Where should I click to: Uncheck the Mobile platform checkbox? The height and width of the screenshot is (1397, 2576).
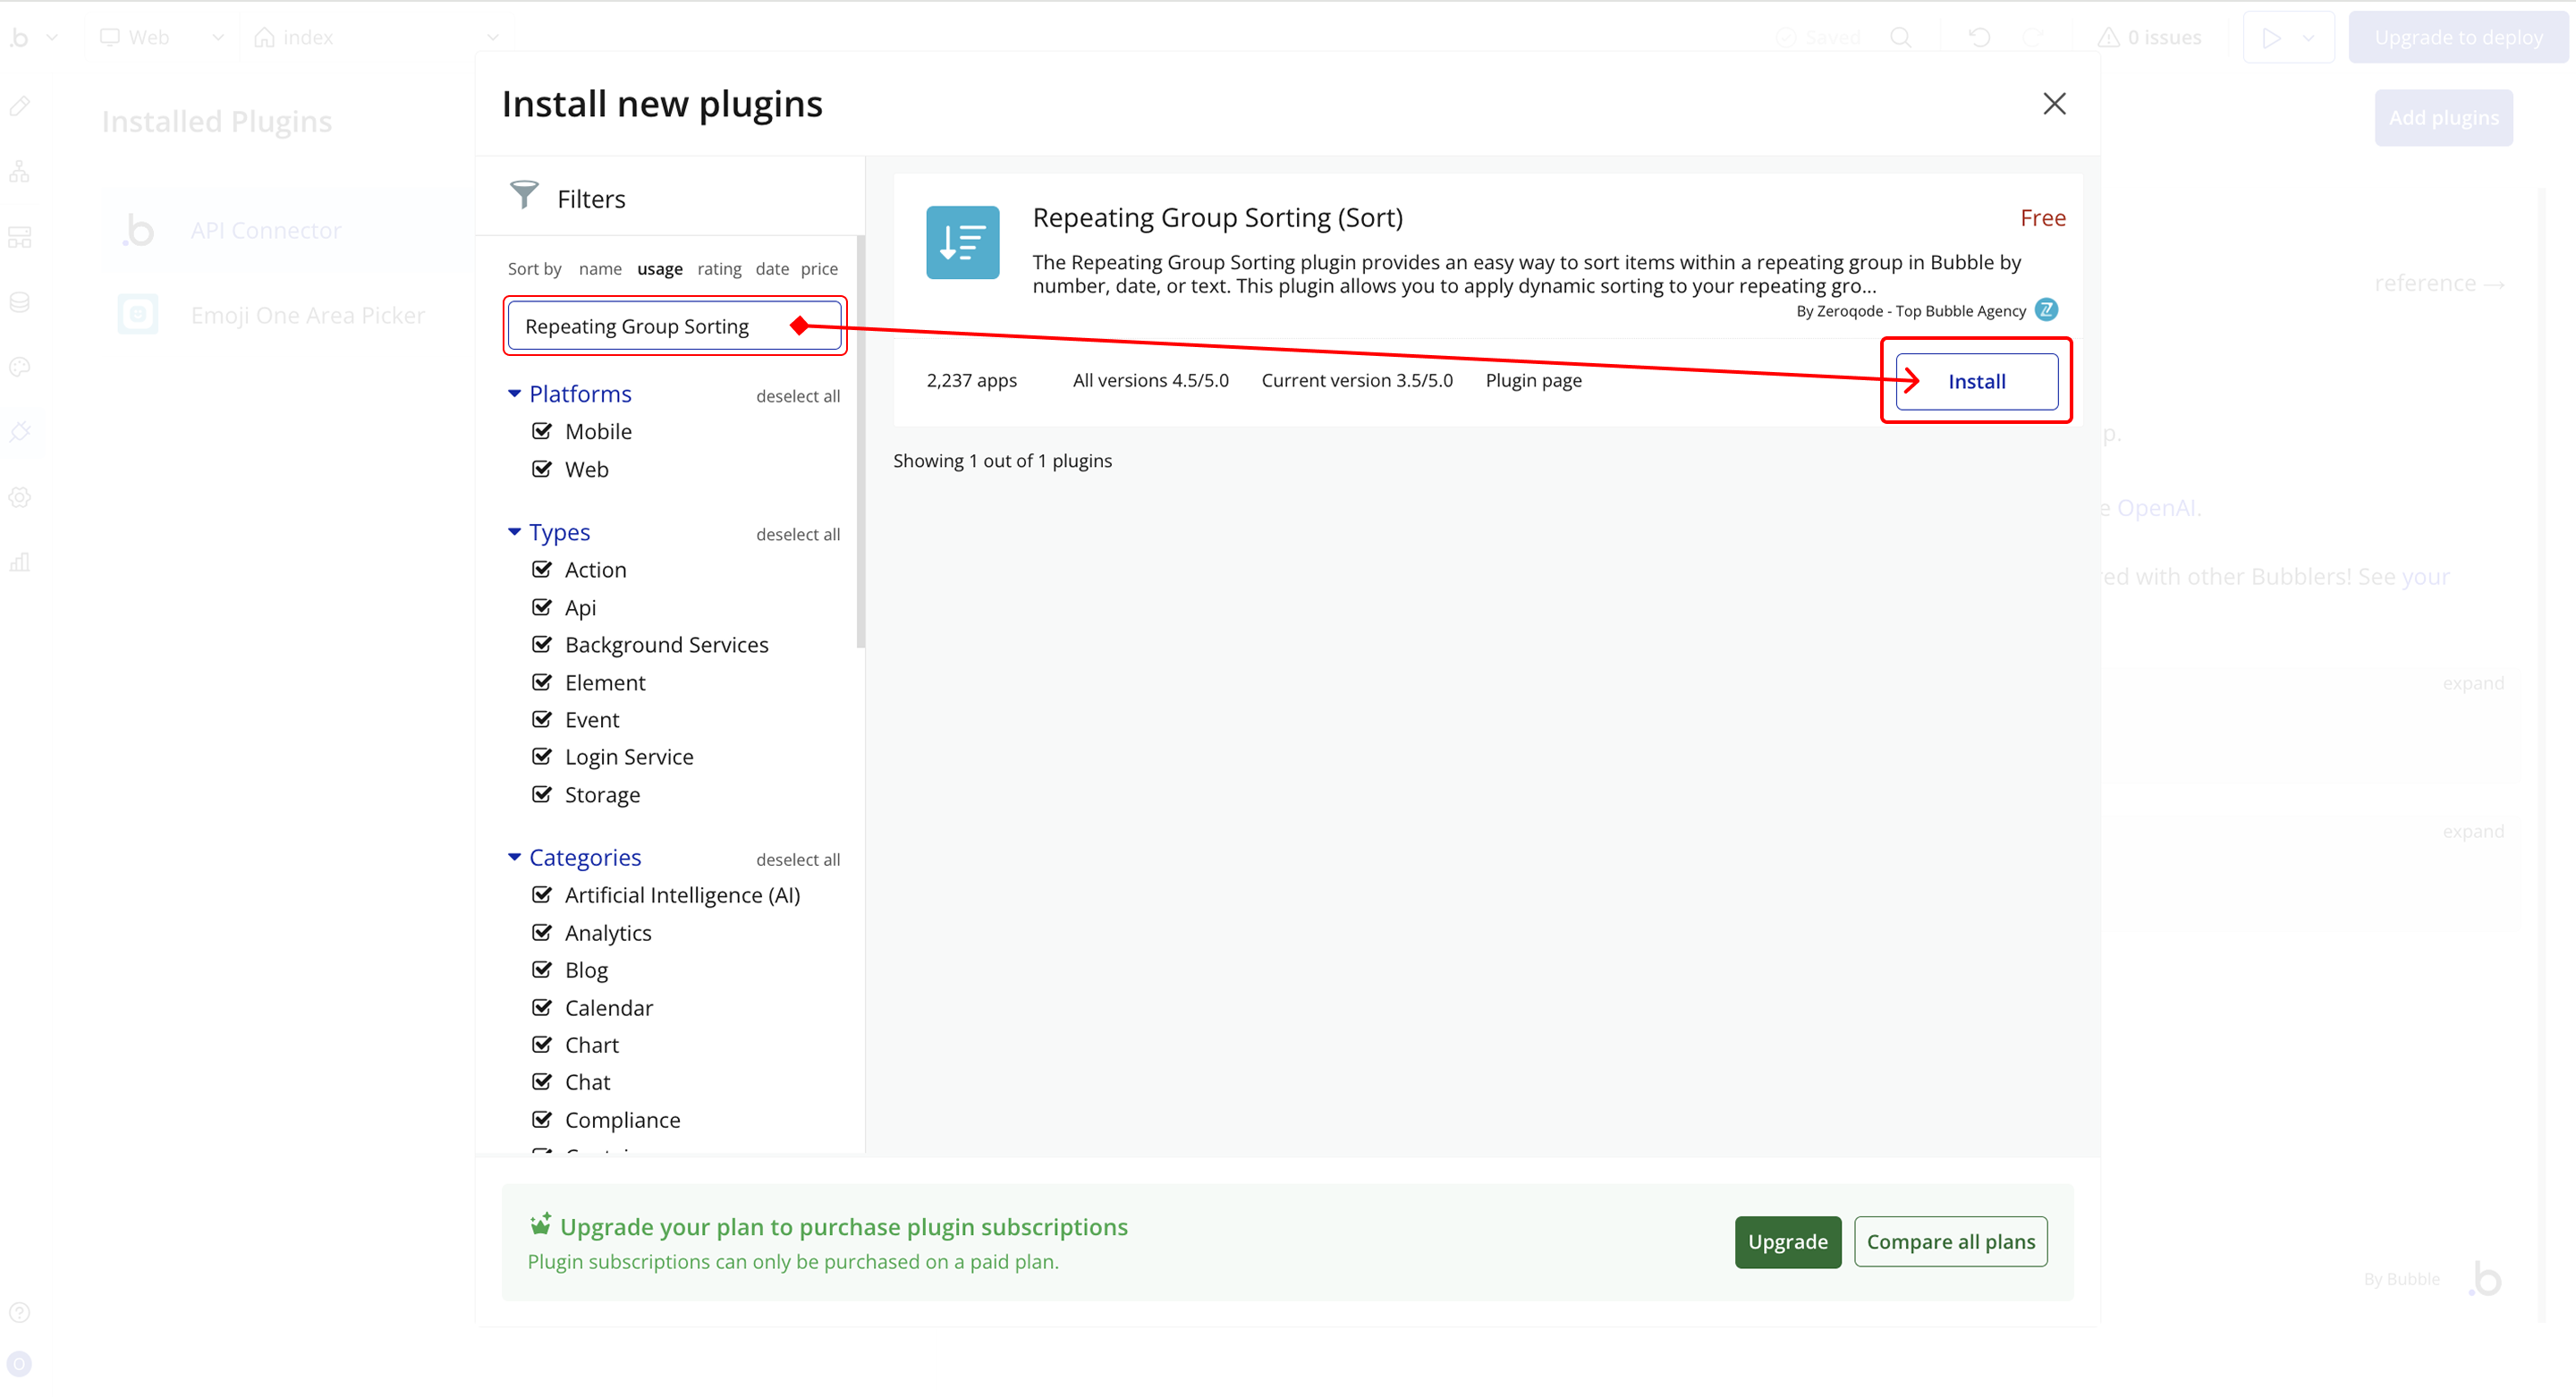coord(542,431)
